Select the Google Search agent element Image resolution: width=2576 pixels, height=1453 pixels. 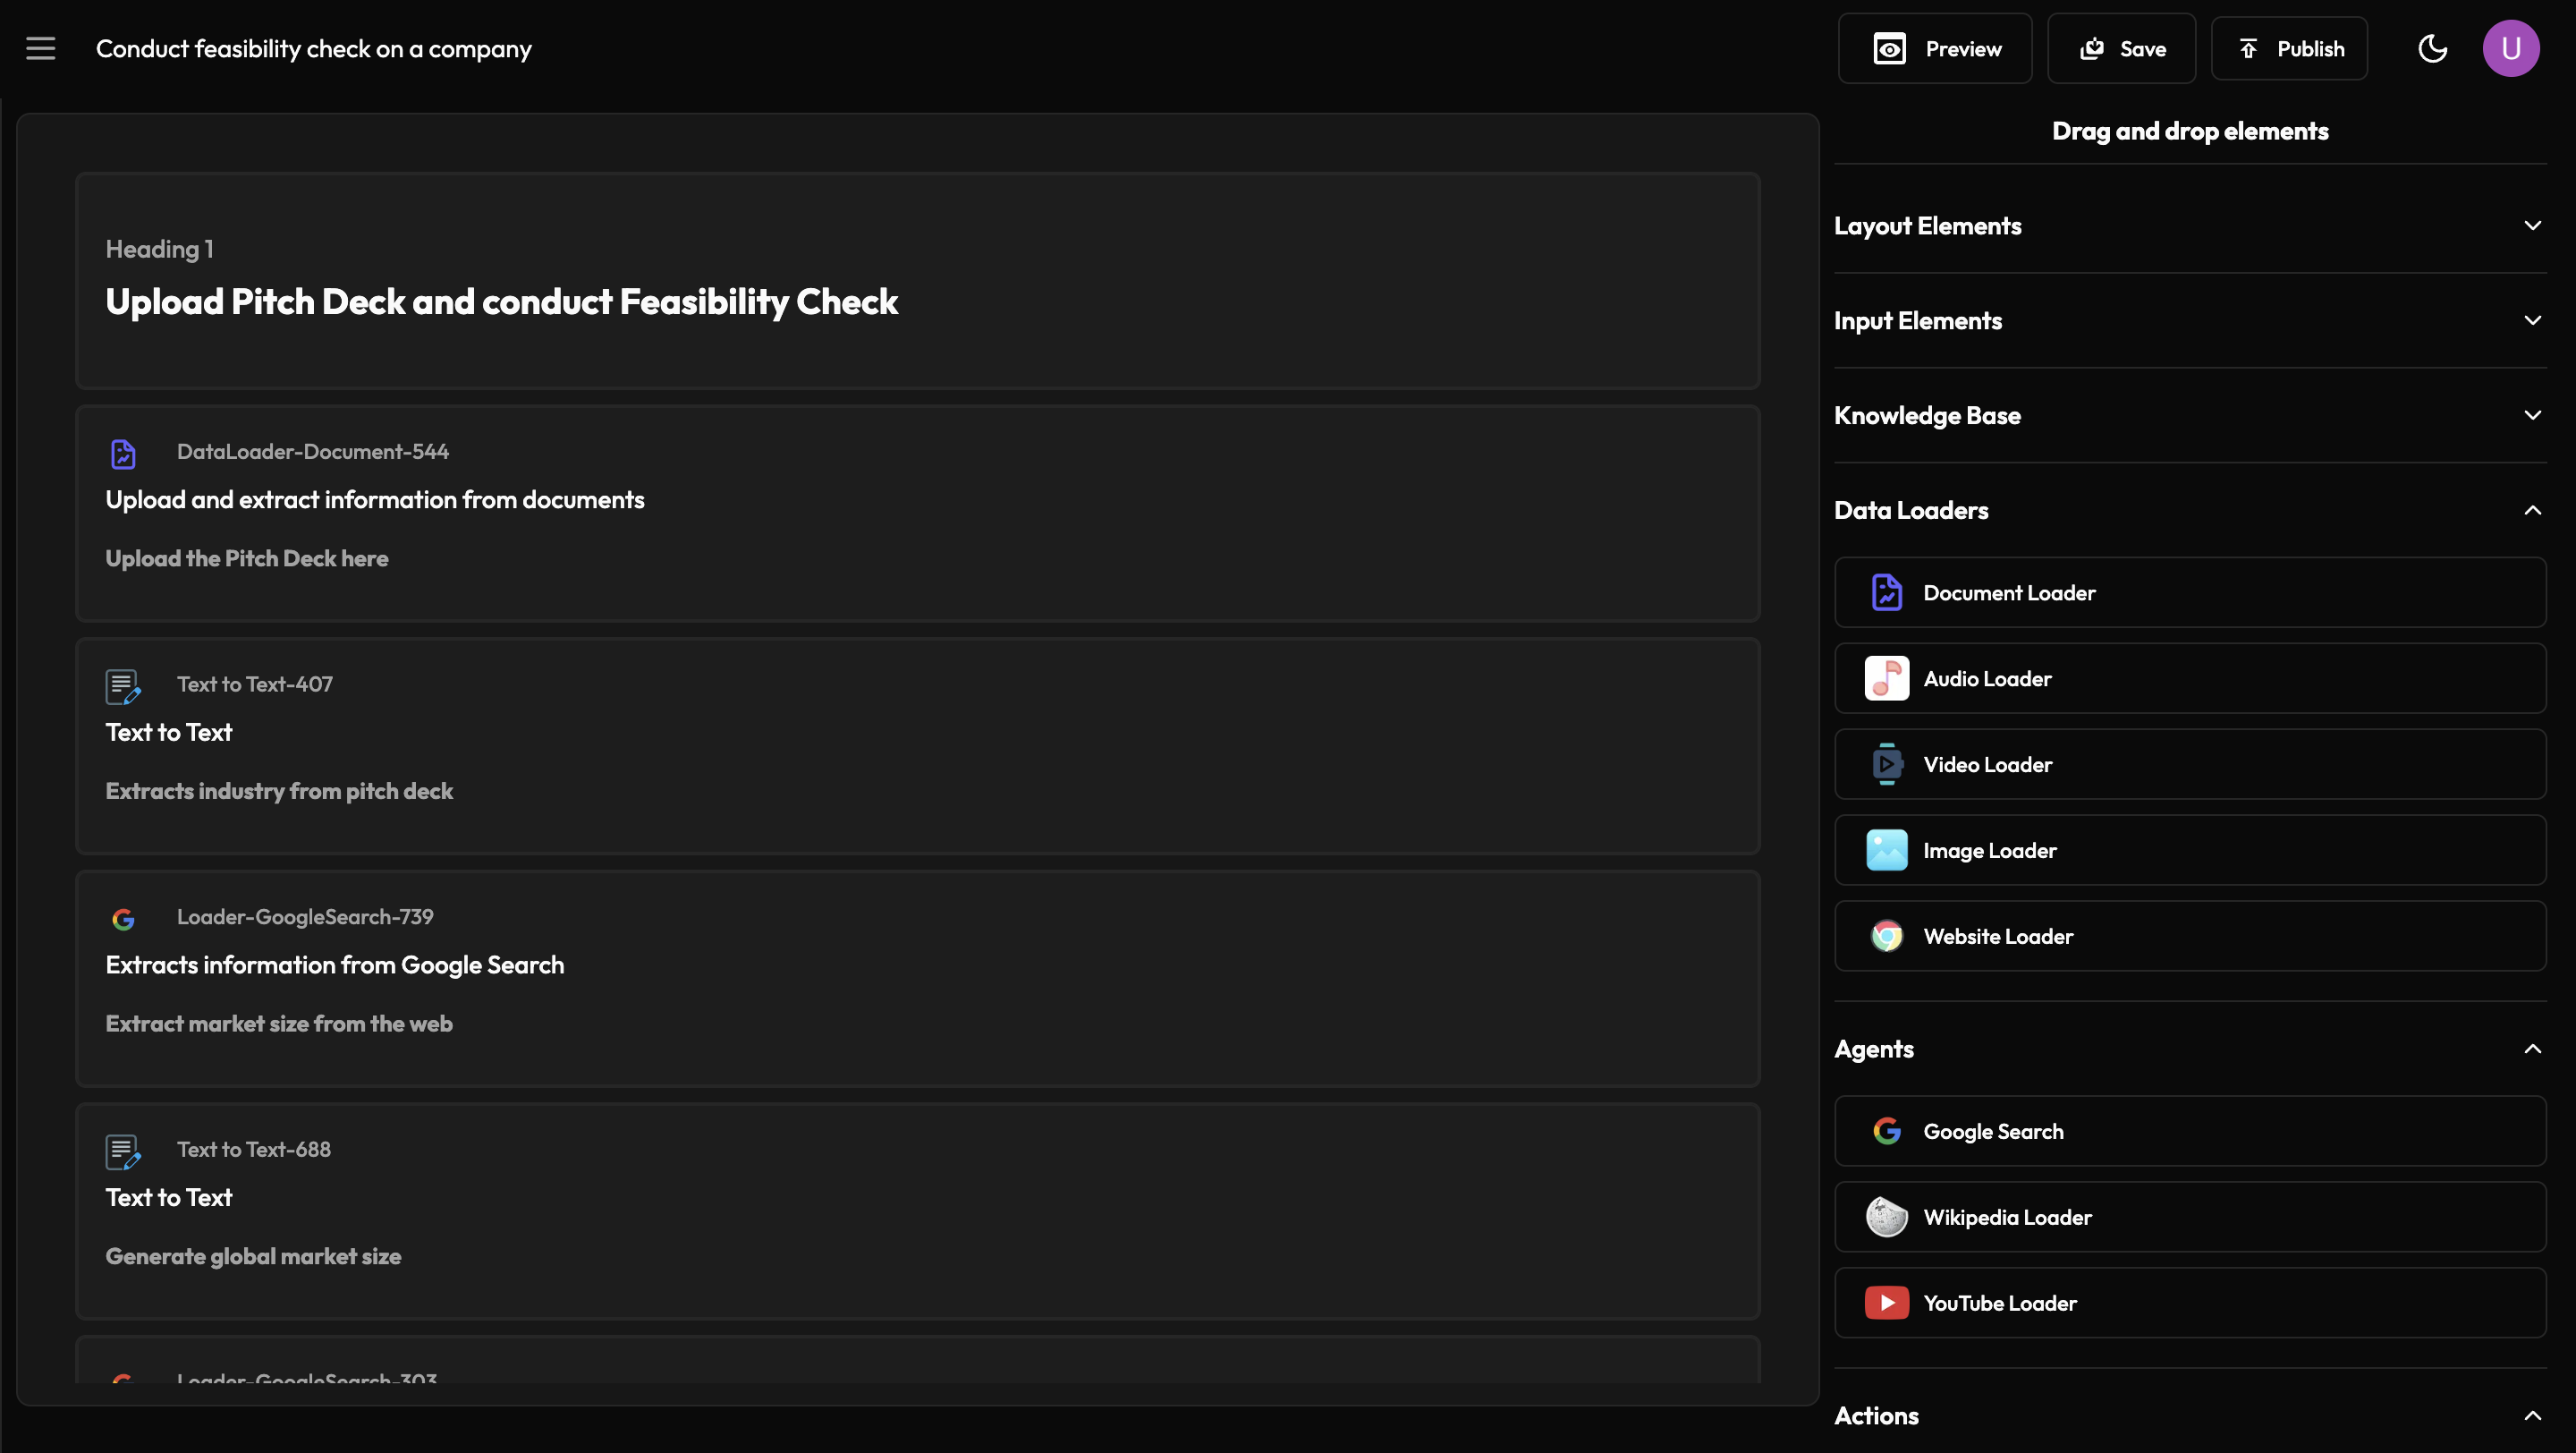pos(2189,1132)
